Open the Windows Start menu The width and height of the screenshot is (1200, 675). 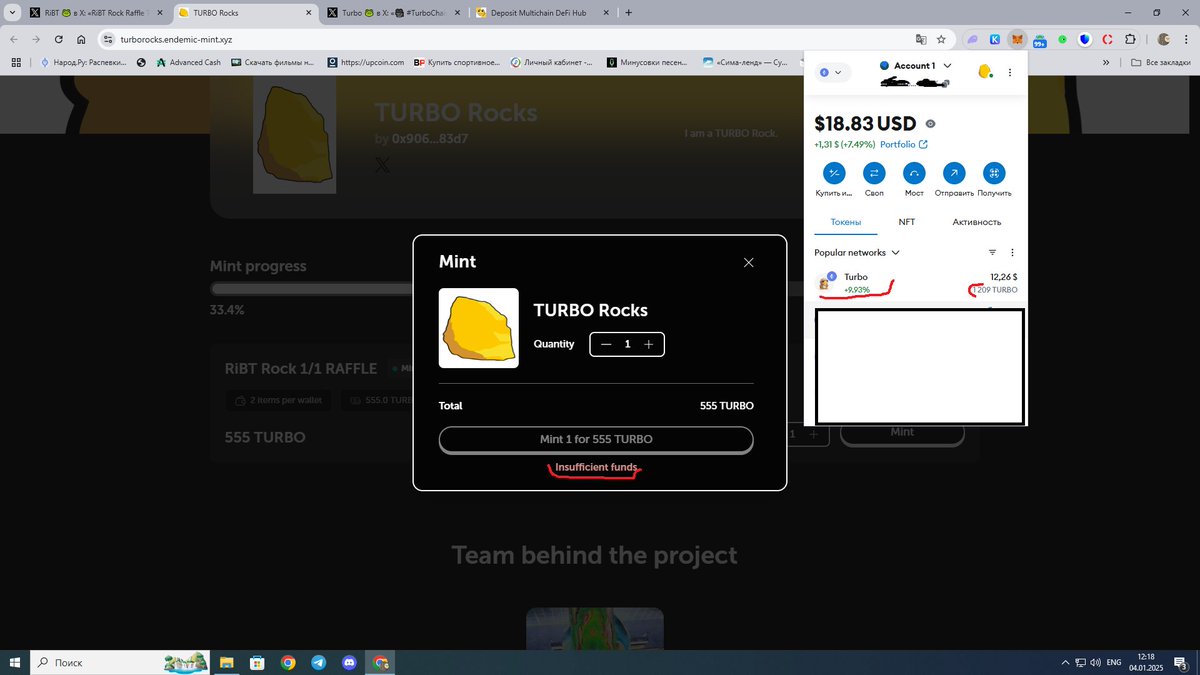14,662
